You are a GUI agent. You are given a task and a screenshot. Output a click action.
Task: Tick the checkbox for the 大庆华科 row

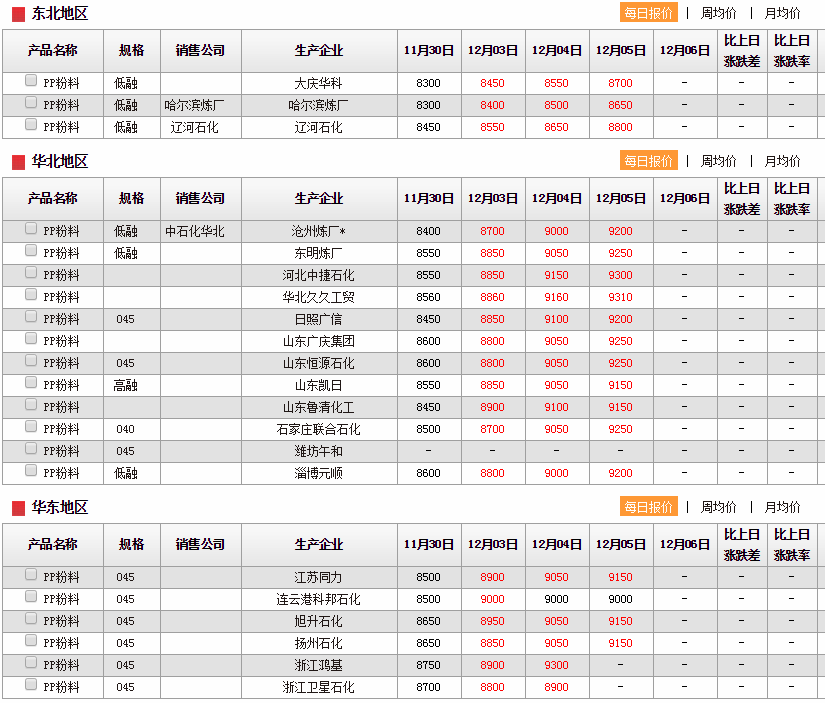point(31,81)
